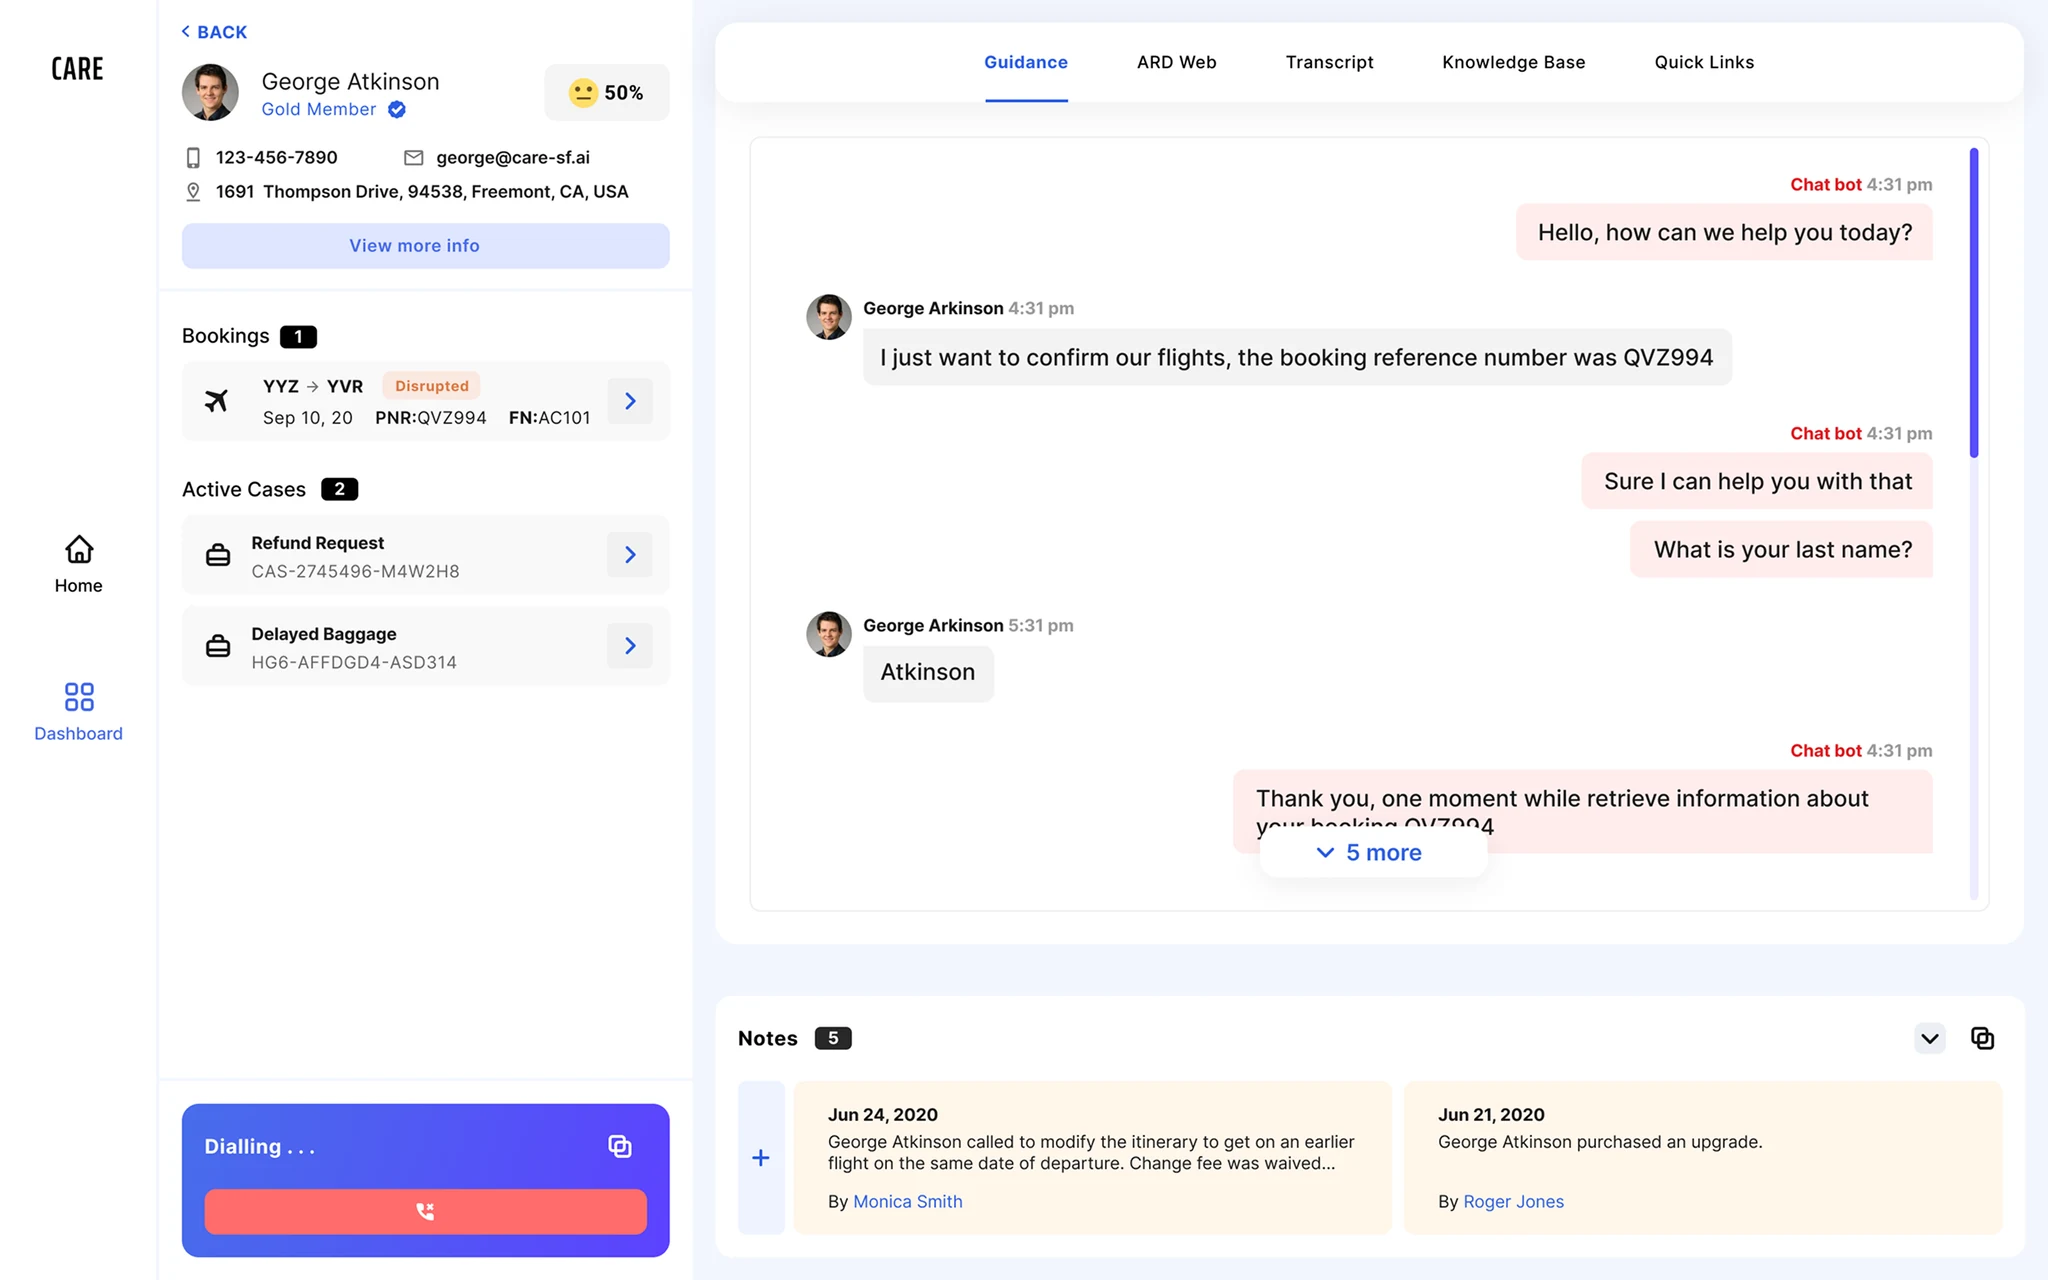This screenshot has height=1280, width=2048.
Task: Hang up using the red end-call button
Action: click(425, 1211)
